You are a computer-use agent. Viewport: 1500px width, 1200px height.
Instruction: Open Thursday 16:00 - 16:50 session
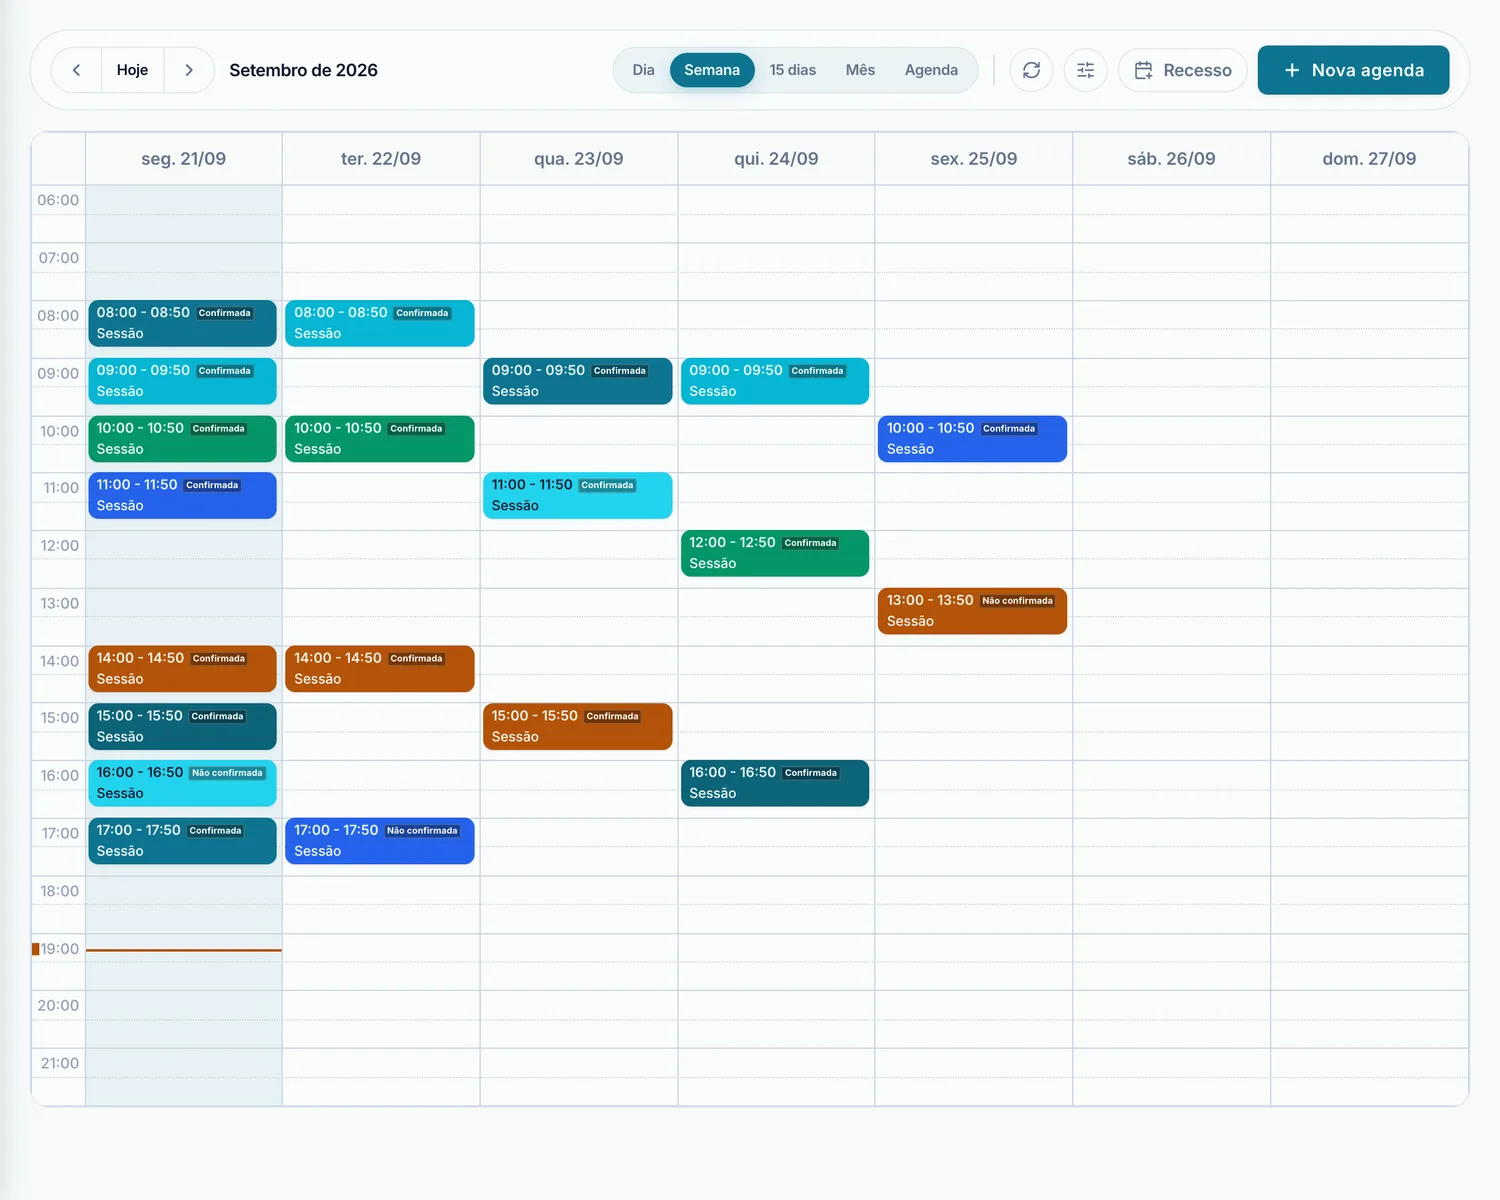click(x=775, y=783)
